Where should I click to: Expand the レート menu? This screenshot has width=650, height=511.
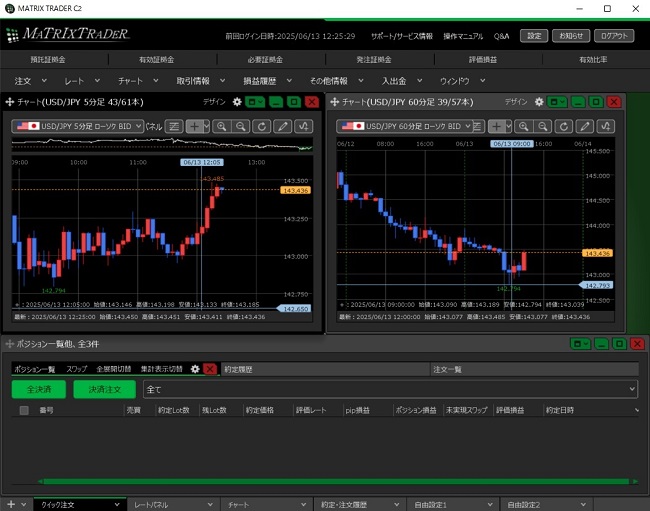[82, 81]
